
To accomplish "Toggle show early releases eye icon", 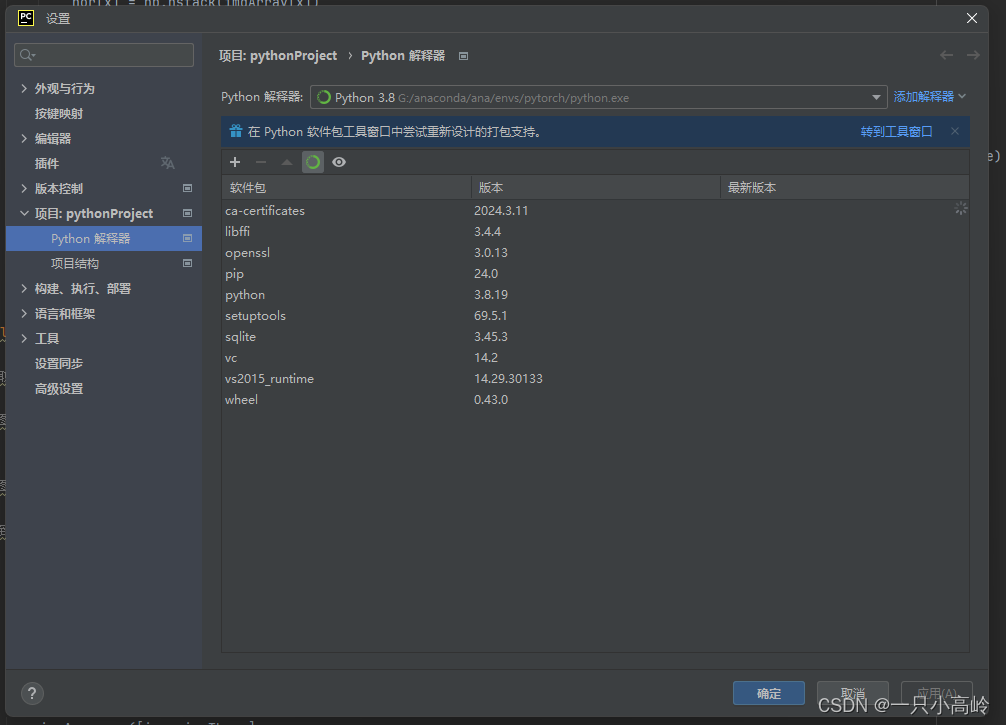I will [x=339, y=162].
